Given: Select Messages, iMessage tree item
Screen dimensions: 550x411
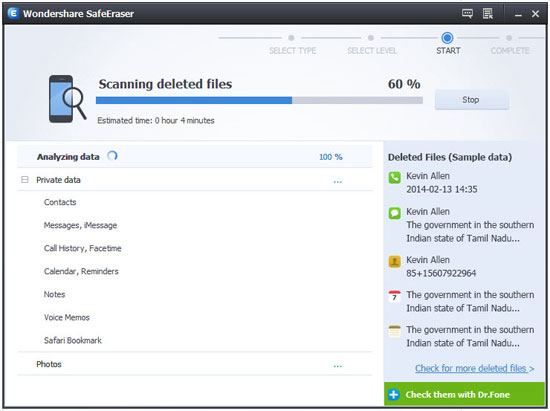Looking at the screenshot, I should pyautogui.click(x=80, y=225).
